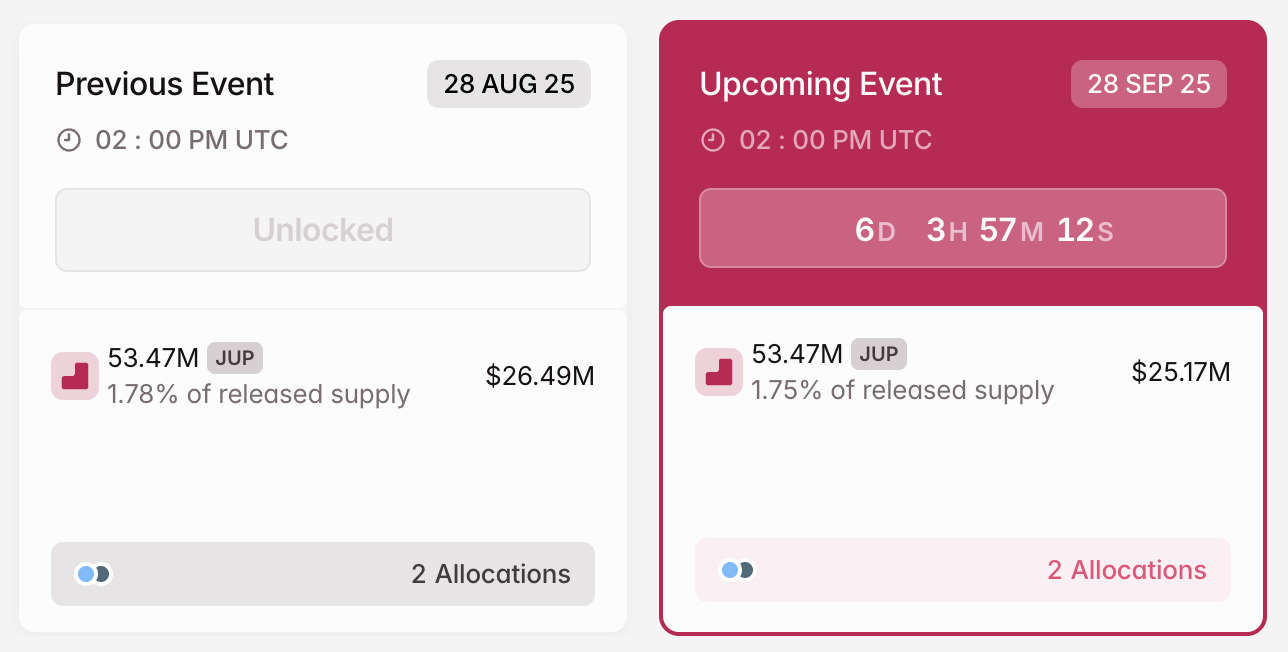
Task: Click the countdown timer bar
Action: (x=963, y=228)
